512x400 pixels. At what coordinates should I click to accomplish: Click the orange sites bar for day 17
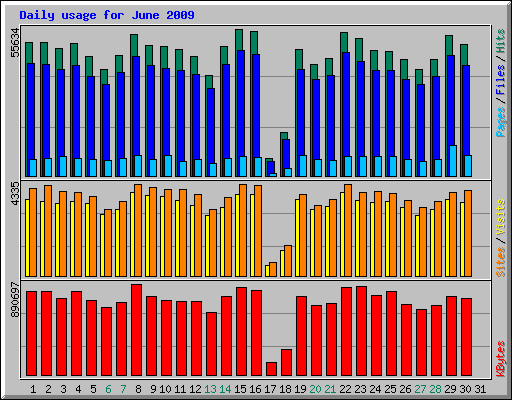(x=273, y=269)
